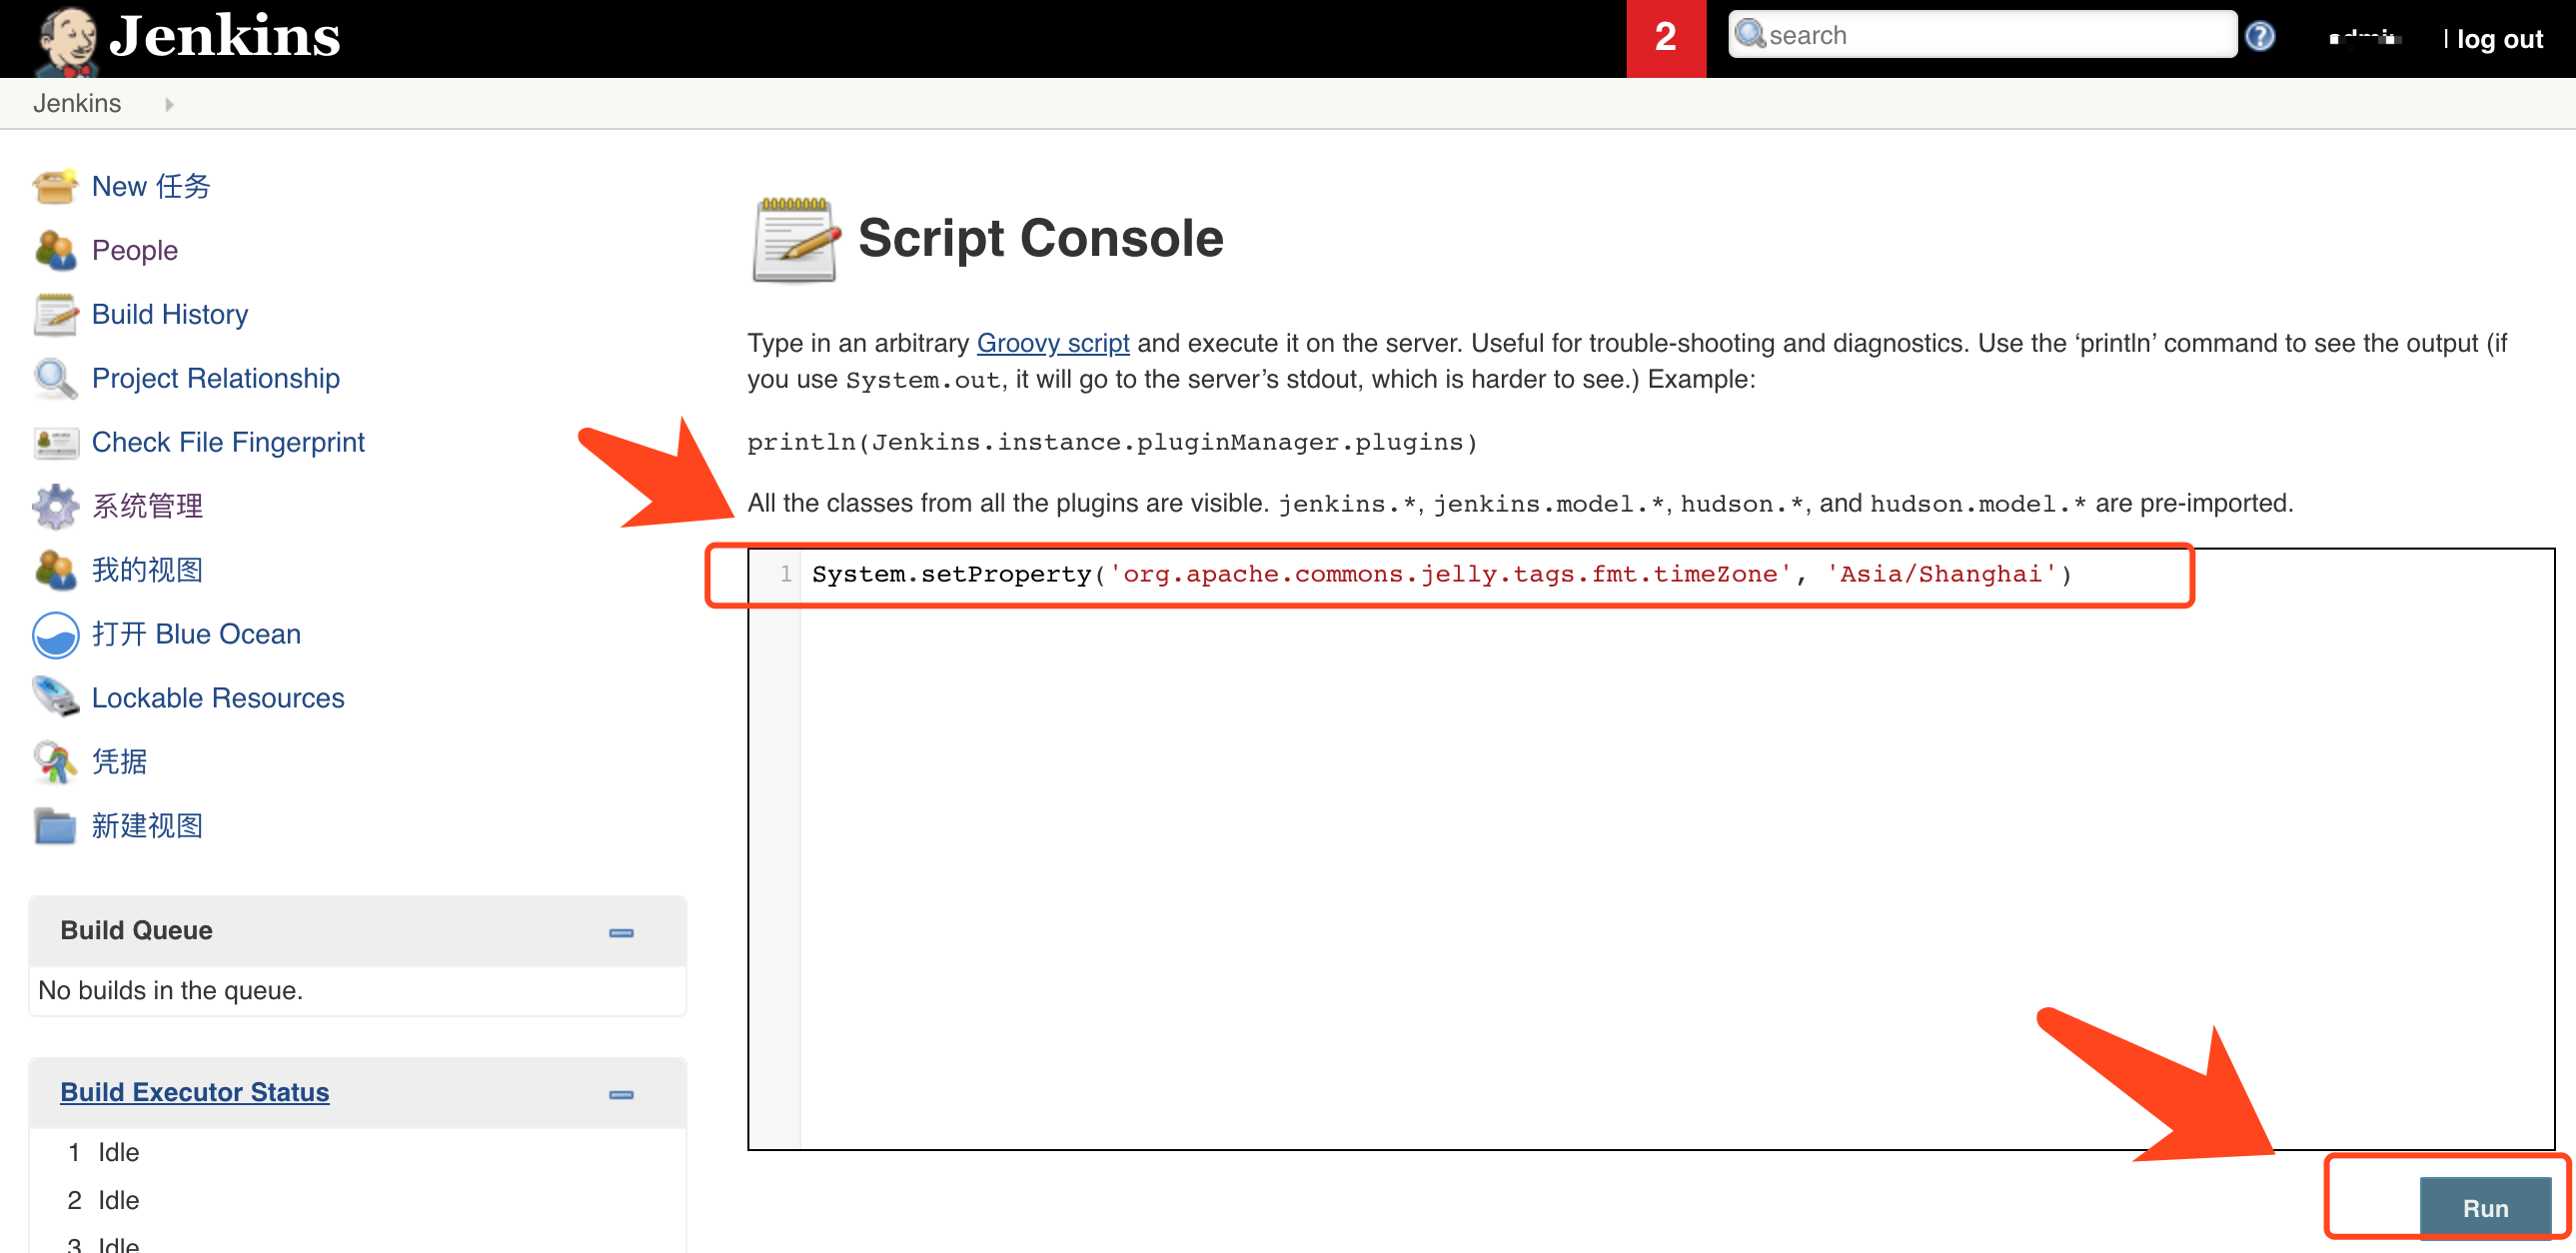Open the People sidebar link
The height and width of the screenshot is (1253, 2576).
coord(135,250)
